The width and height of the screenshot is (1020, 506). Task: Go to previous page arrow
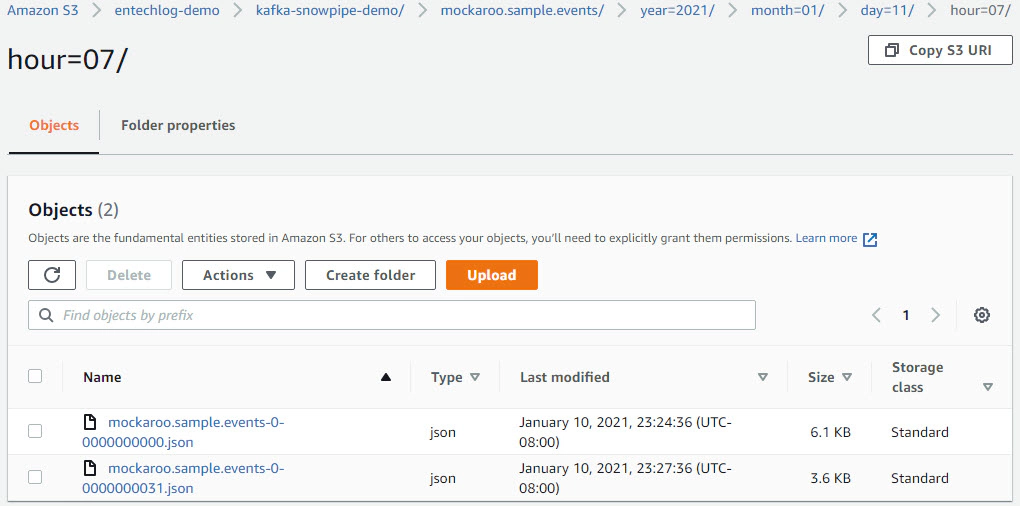click(x=876, y=315)
